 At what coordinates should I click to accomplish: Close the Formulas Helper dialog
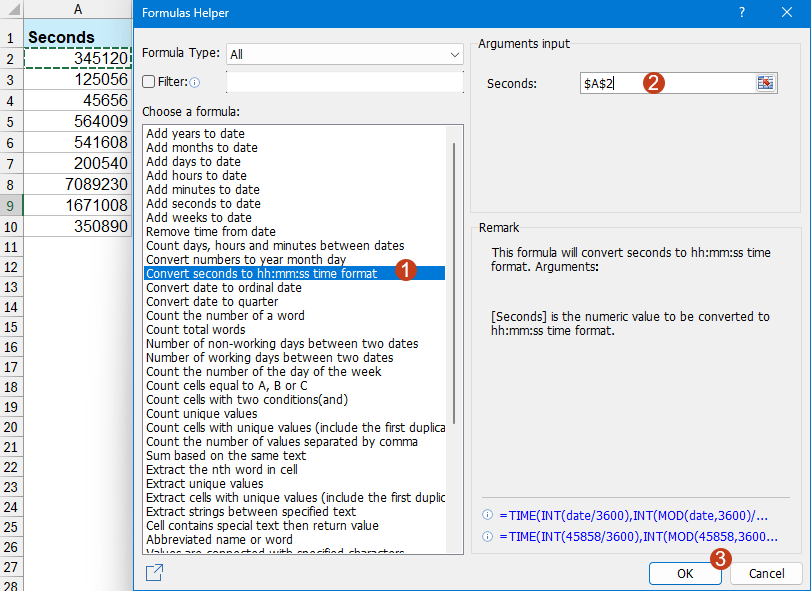786,13
